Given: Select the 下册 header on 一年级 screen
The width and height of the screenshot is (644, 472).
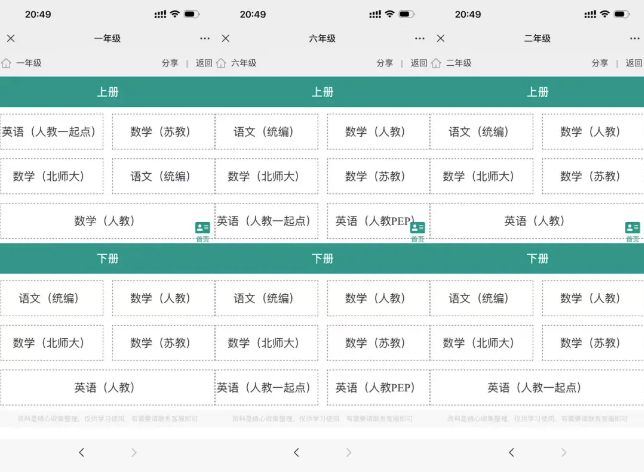Looking at the screenshot, I should [x=108, y=258].
